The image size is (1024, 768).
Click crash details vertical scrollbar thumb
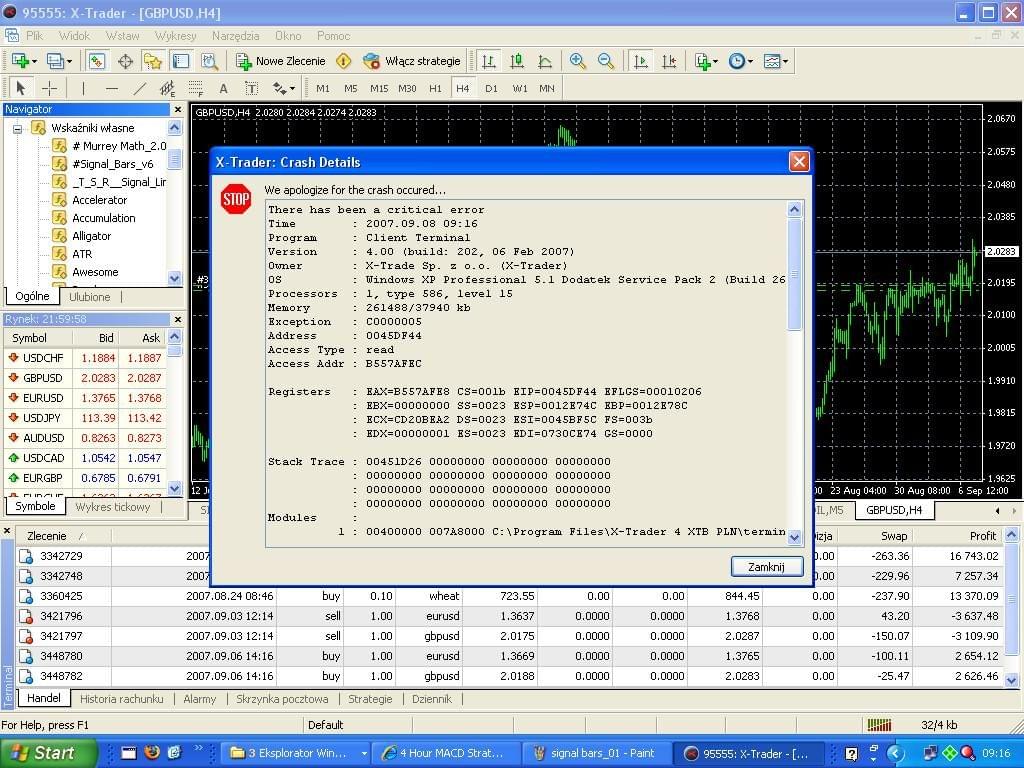pyautogui.click(x=794, y=274)
